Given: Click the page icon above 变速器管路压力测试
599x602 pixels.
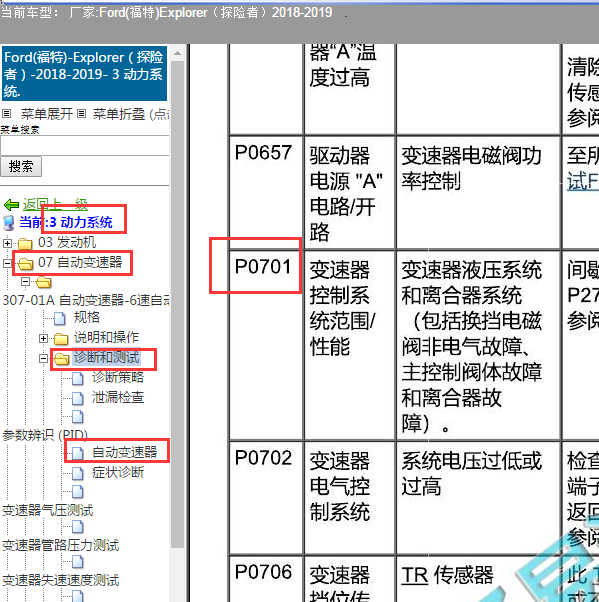Looking at the screenshot, I should point(78,527).
